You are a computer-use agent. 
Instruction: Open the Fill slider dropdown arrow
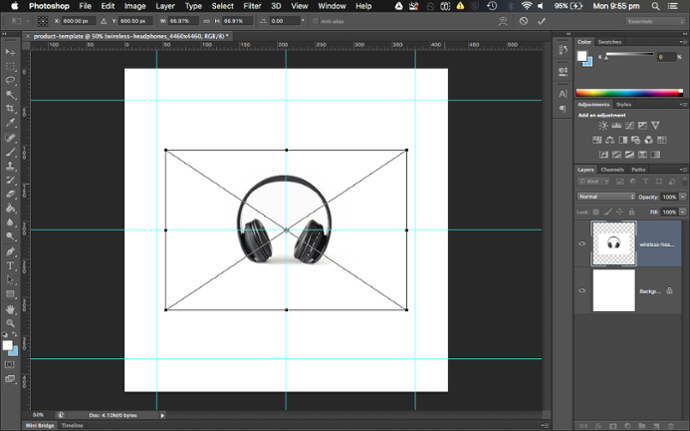pos(683,212)
